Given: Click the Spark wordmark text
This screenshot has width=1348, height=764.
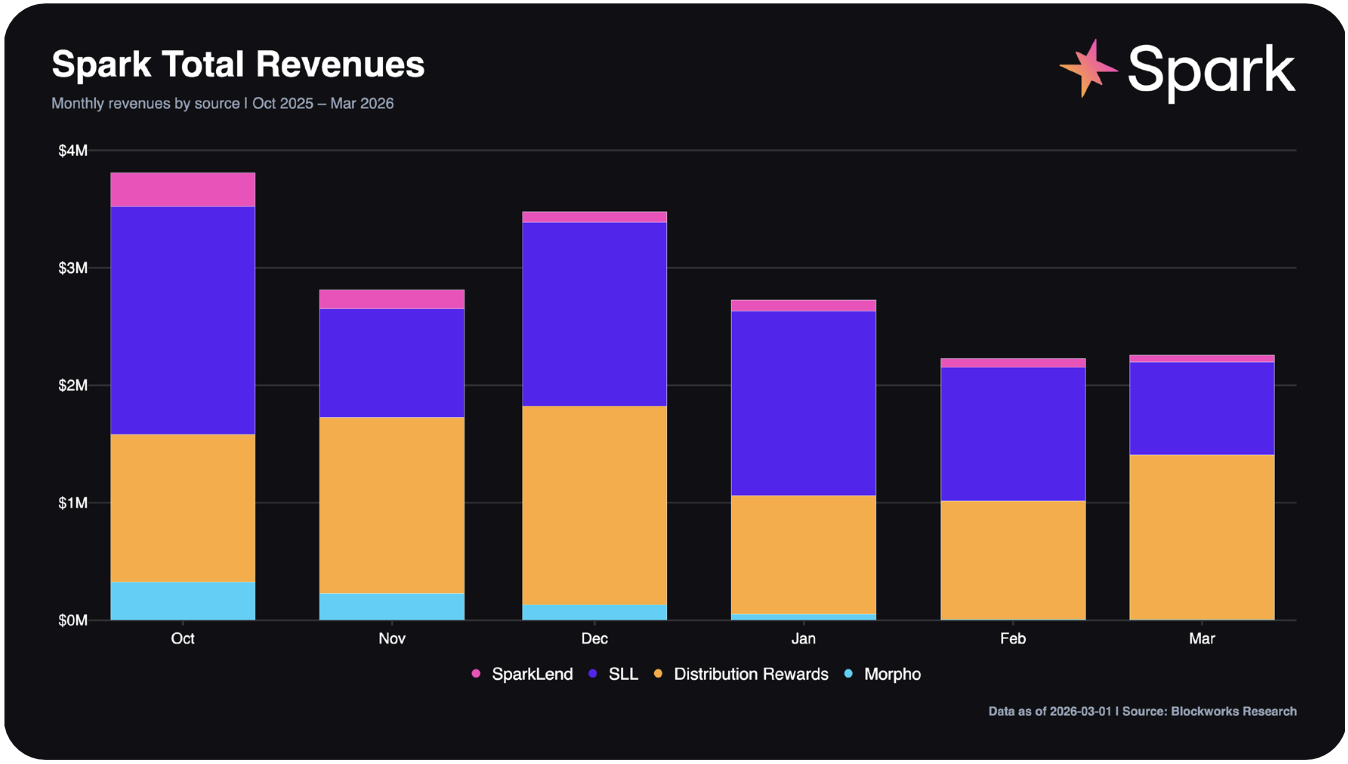Looking at the screenshot, I should [x=1212, y=71].
